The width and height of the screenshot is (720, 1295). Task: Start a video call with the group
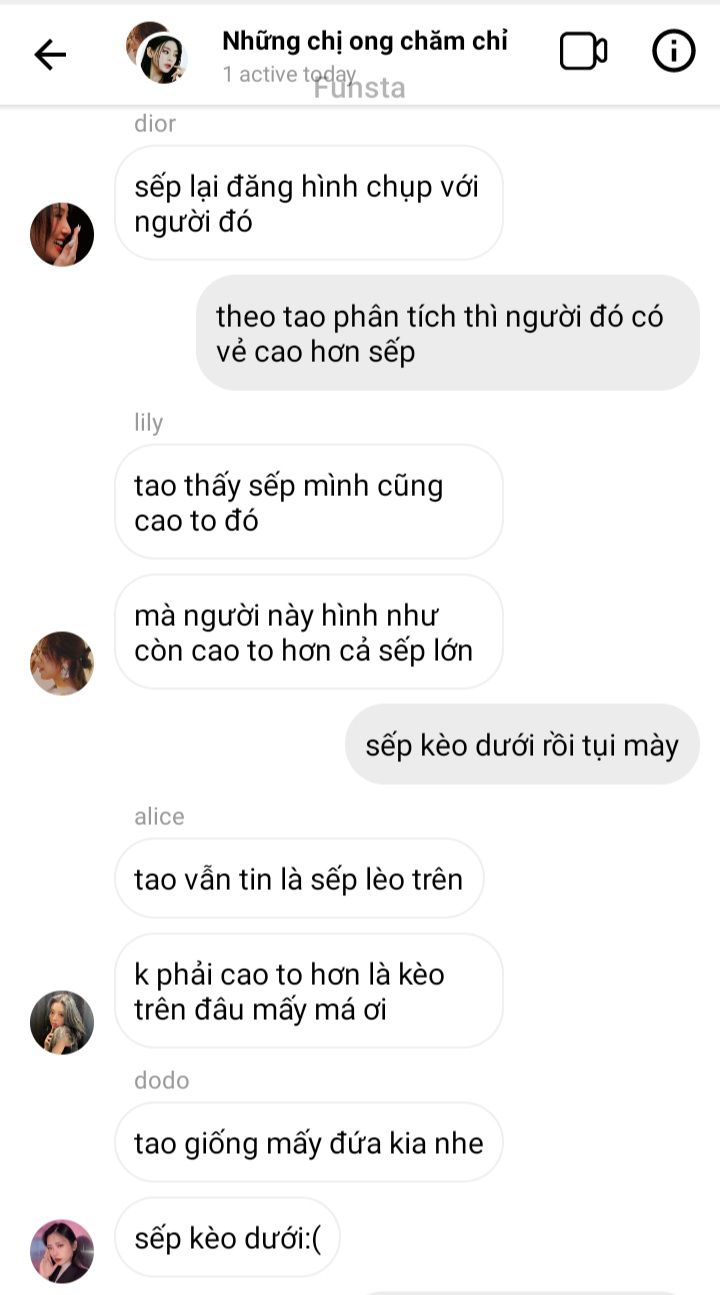[x=583, y=52]
